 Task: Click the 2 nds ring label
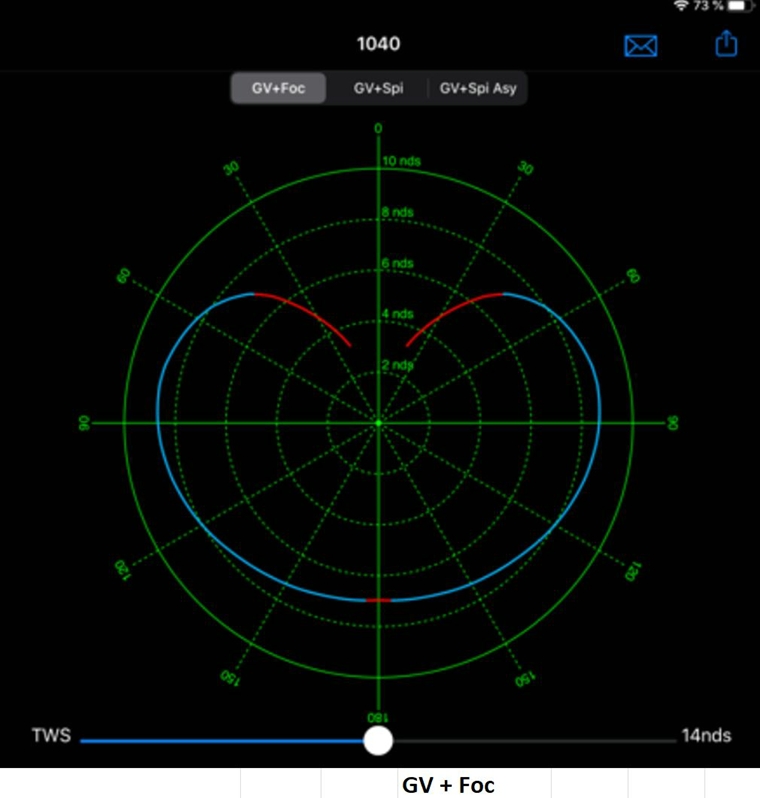pos(397,365)
